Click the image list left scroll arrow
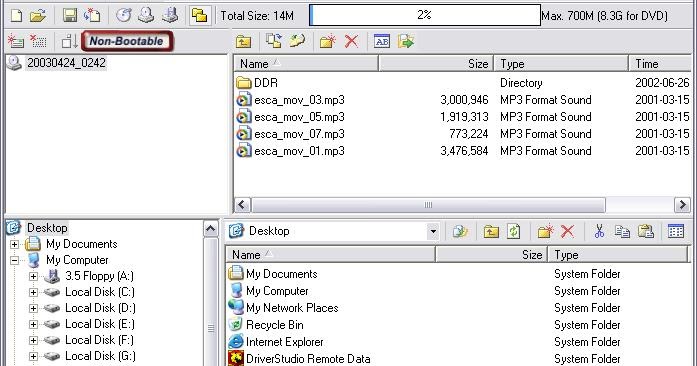 tap(242, 205)
